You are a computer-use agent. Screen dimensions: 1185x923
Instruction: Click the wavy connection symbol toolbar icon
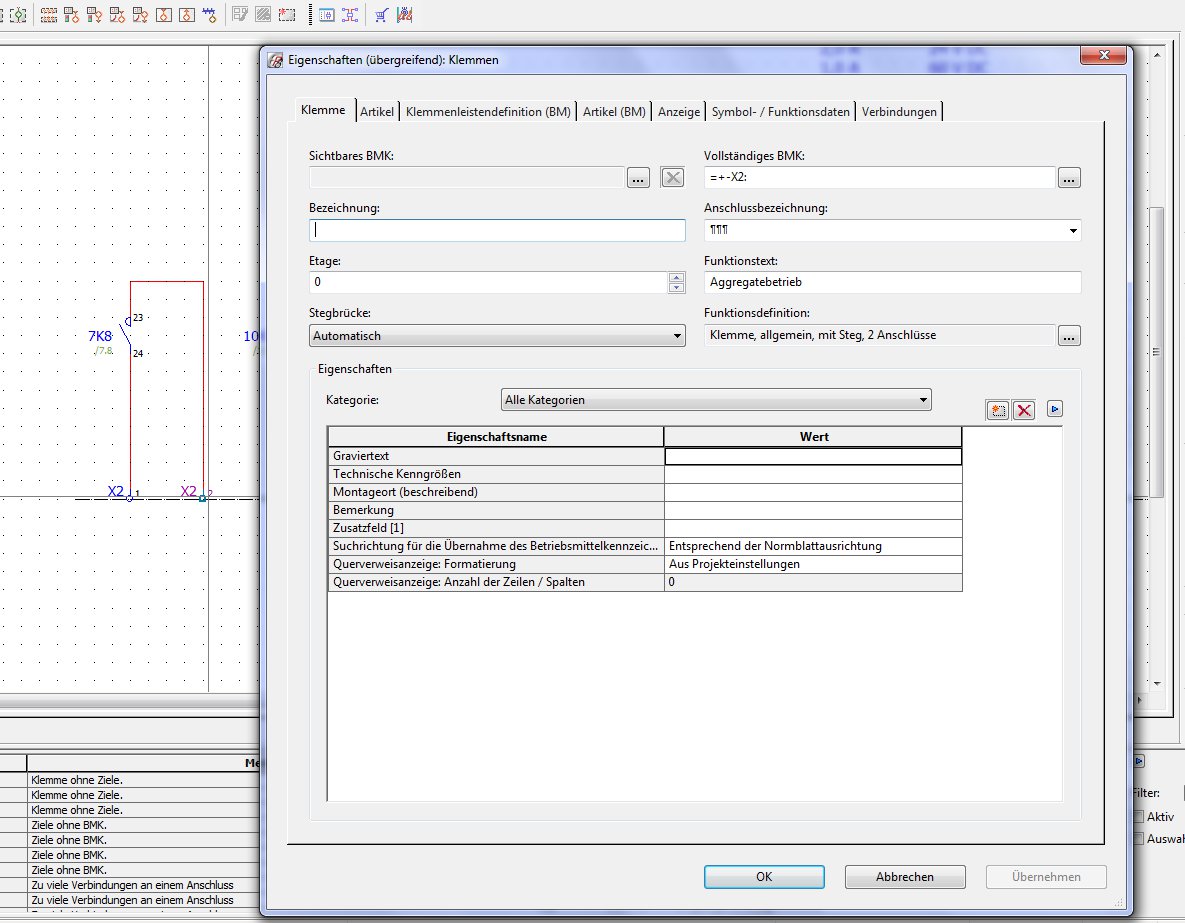209,15
